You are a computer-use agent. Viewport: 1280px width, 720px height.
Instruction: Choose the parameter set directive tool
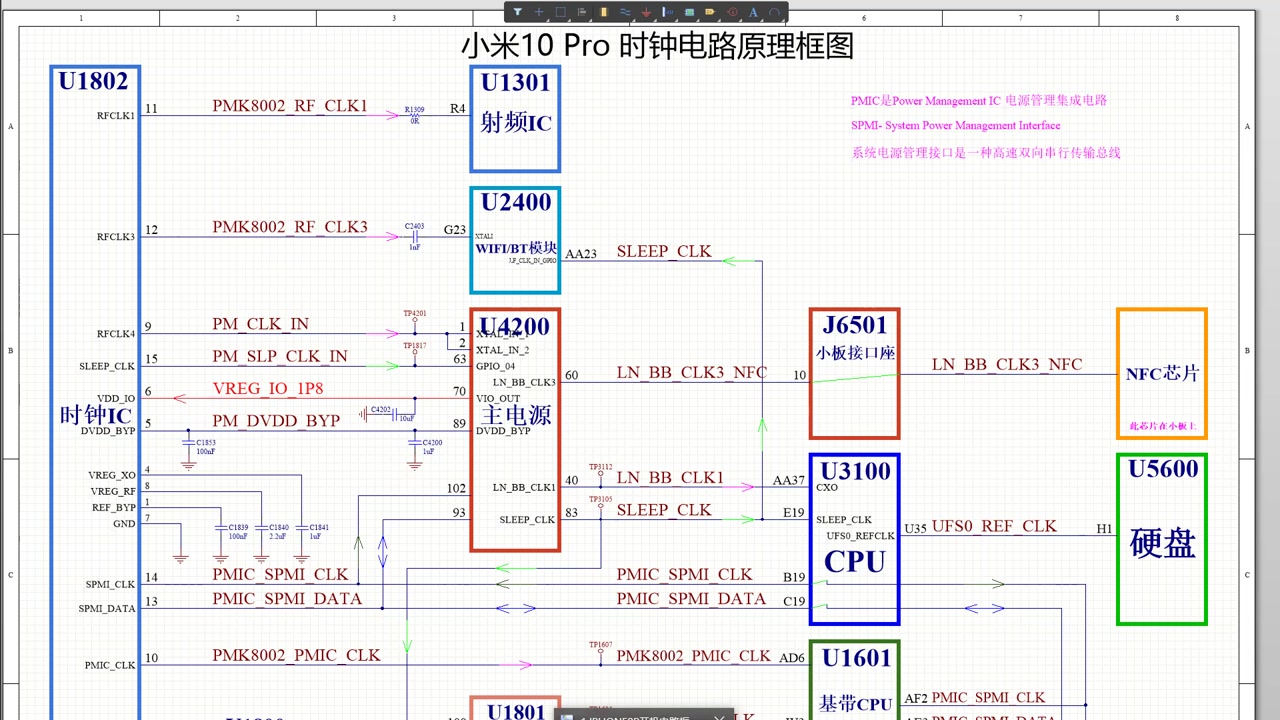coord(733,12)
